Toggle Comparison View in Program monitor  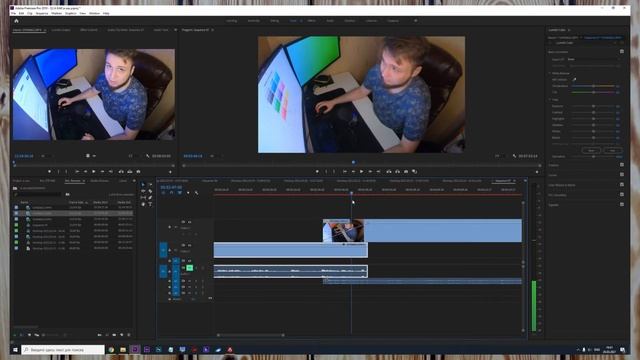[x=415, y=172]
